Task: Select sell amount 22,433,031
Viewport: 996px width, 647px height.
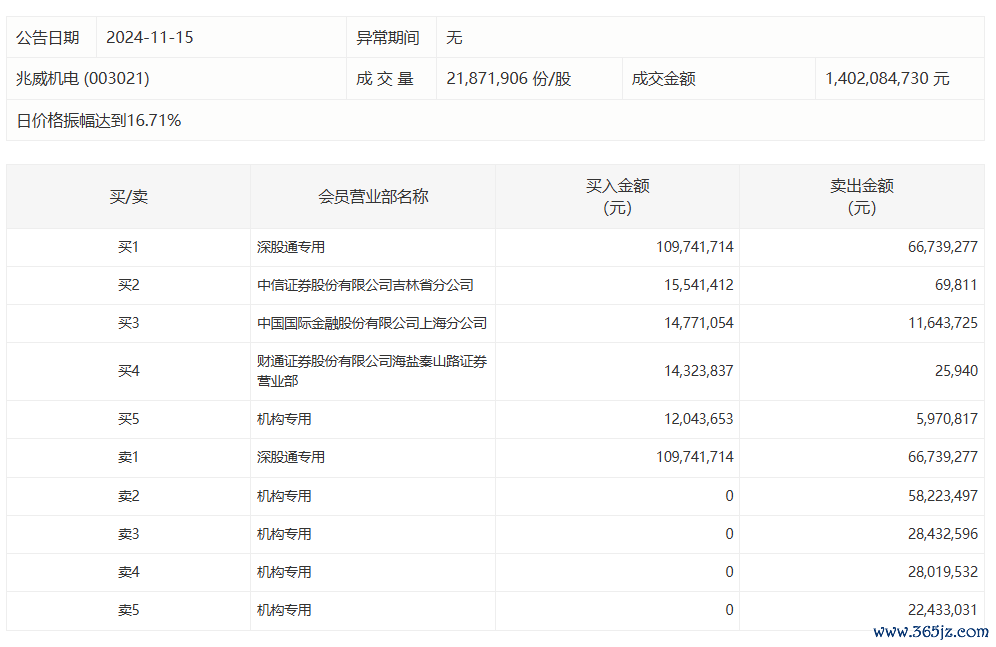Action: pos(943,610)
